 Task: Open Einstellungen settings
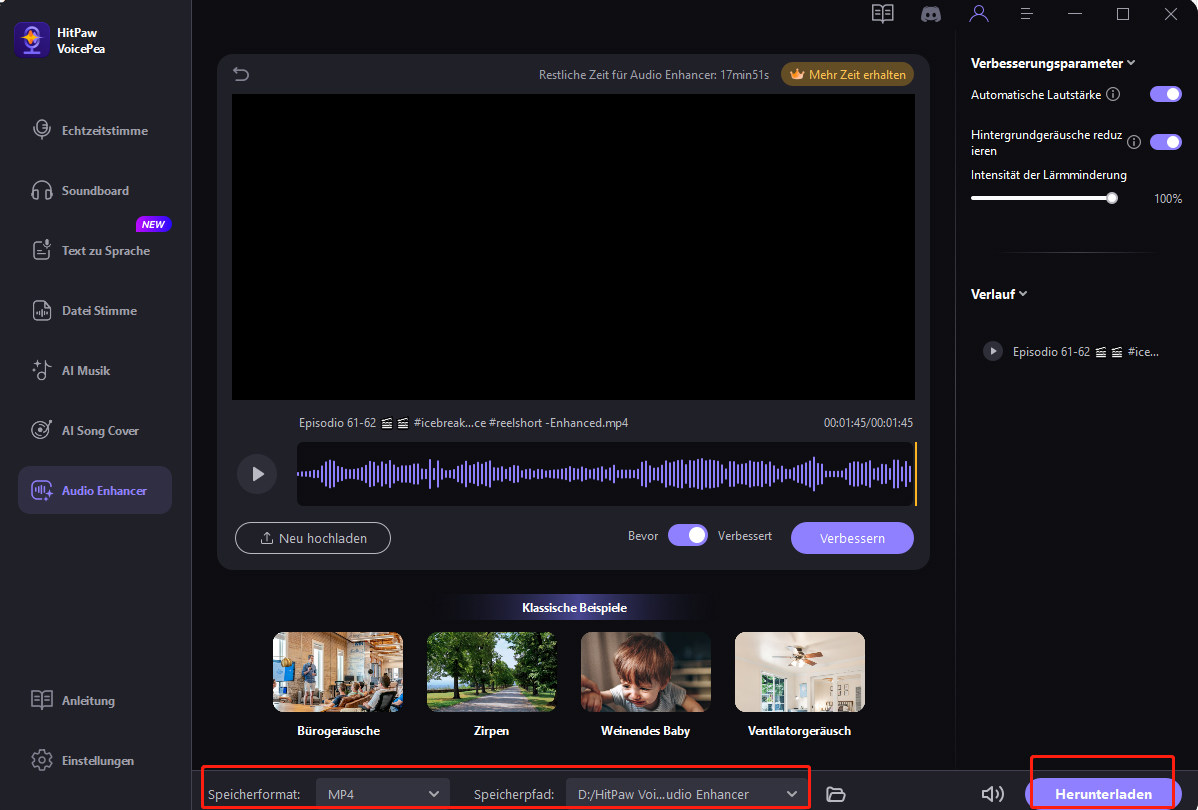click(x=83, y=761)
